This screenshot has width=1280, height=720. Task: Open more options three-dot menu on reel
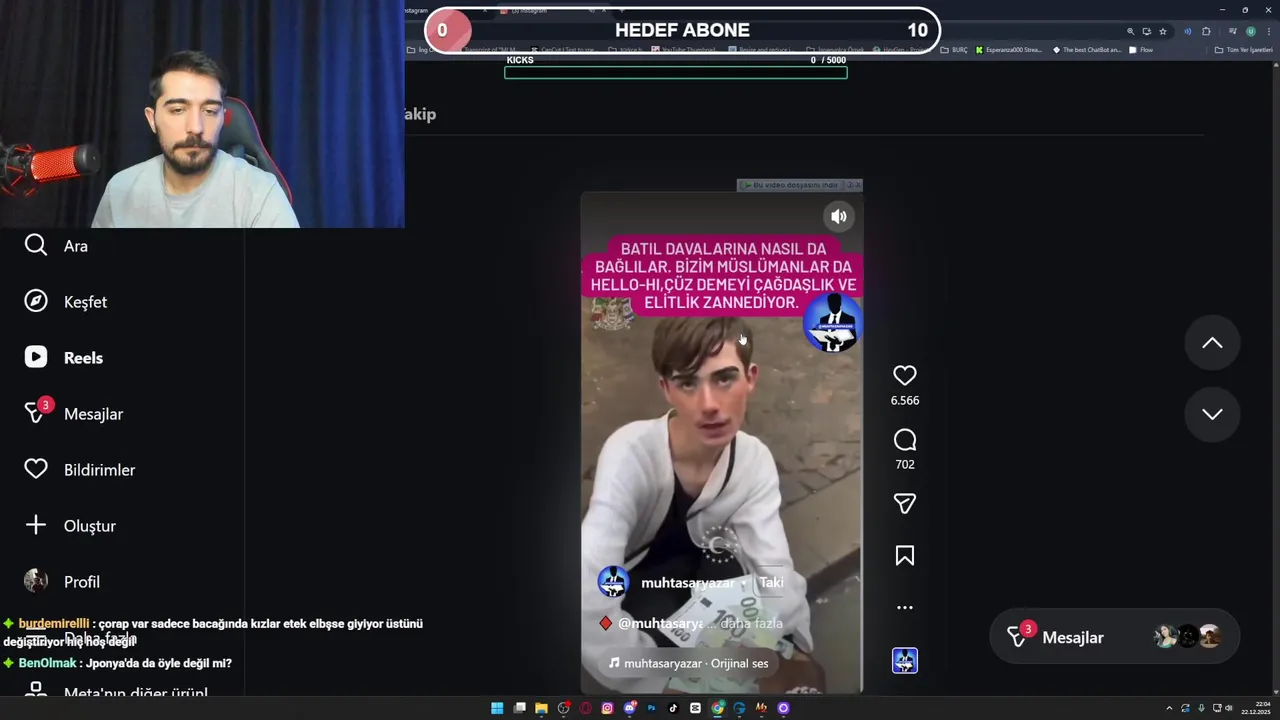pos(905,607)
